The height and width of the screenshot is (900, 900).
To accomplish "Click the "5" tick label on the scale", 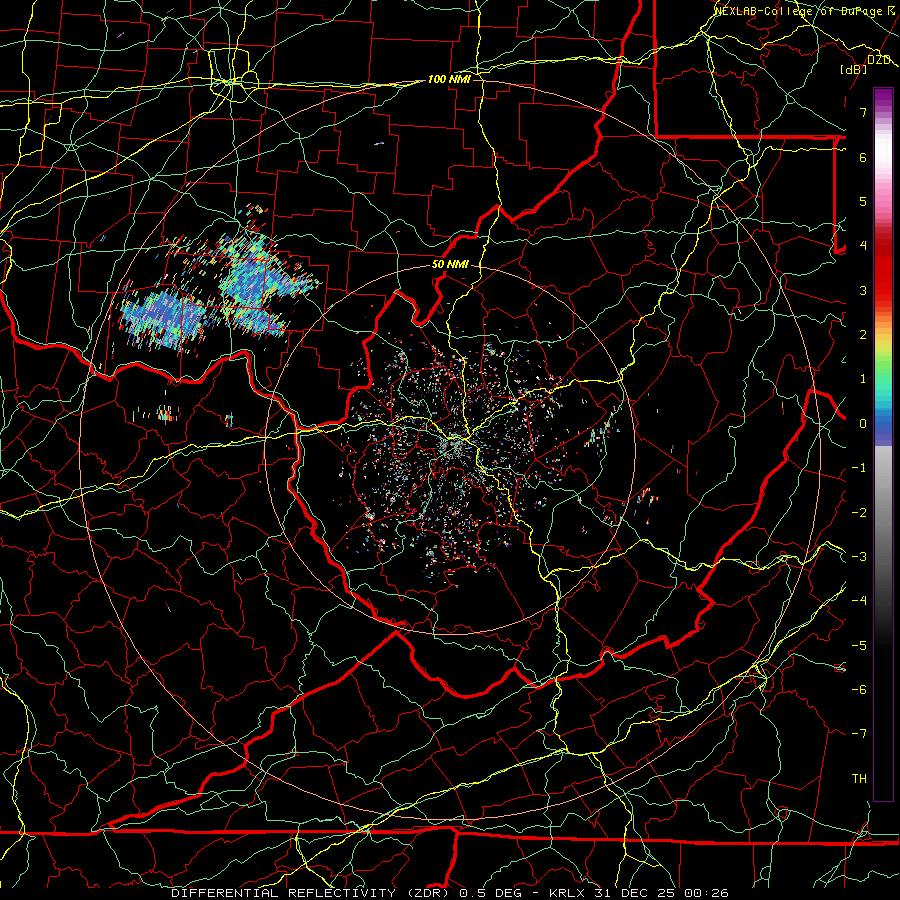I will [x=863, y=201].
